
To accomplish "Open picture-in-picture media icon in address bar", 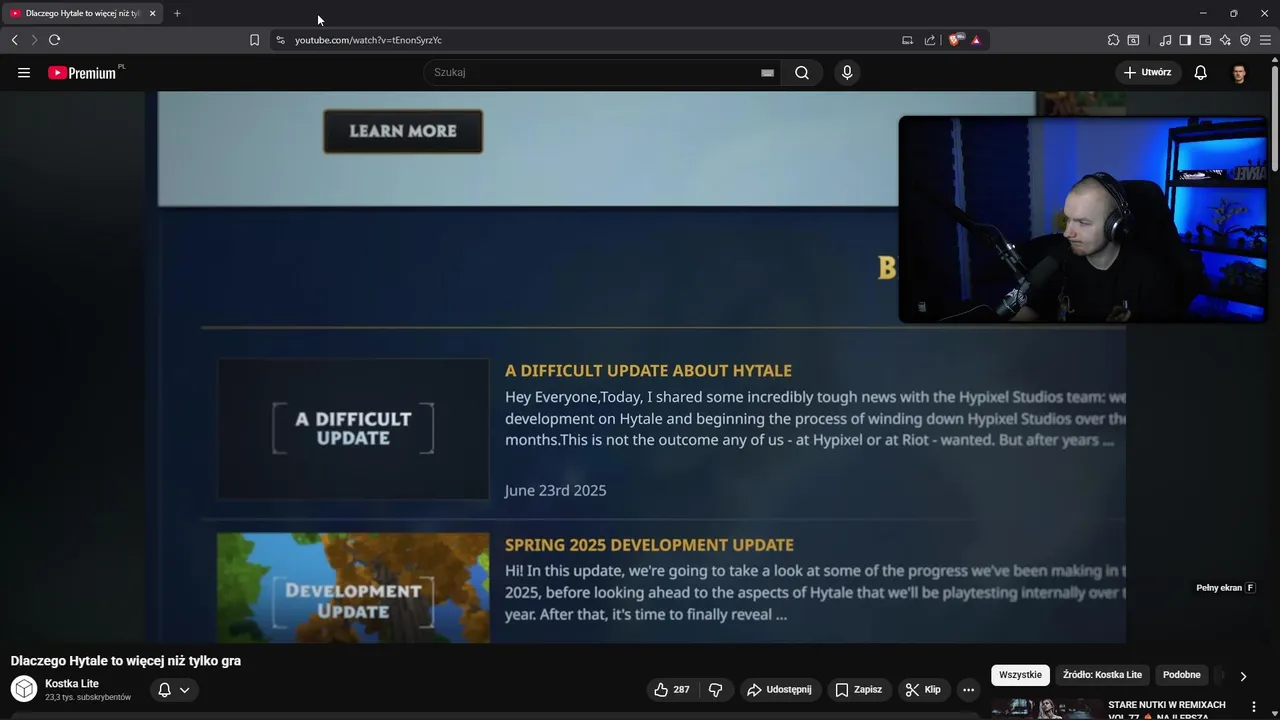I will (907, 40).
